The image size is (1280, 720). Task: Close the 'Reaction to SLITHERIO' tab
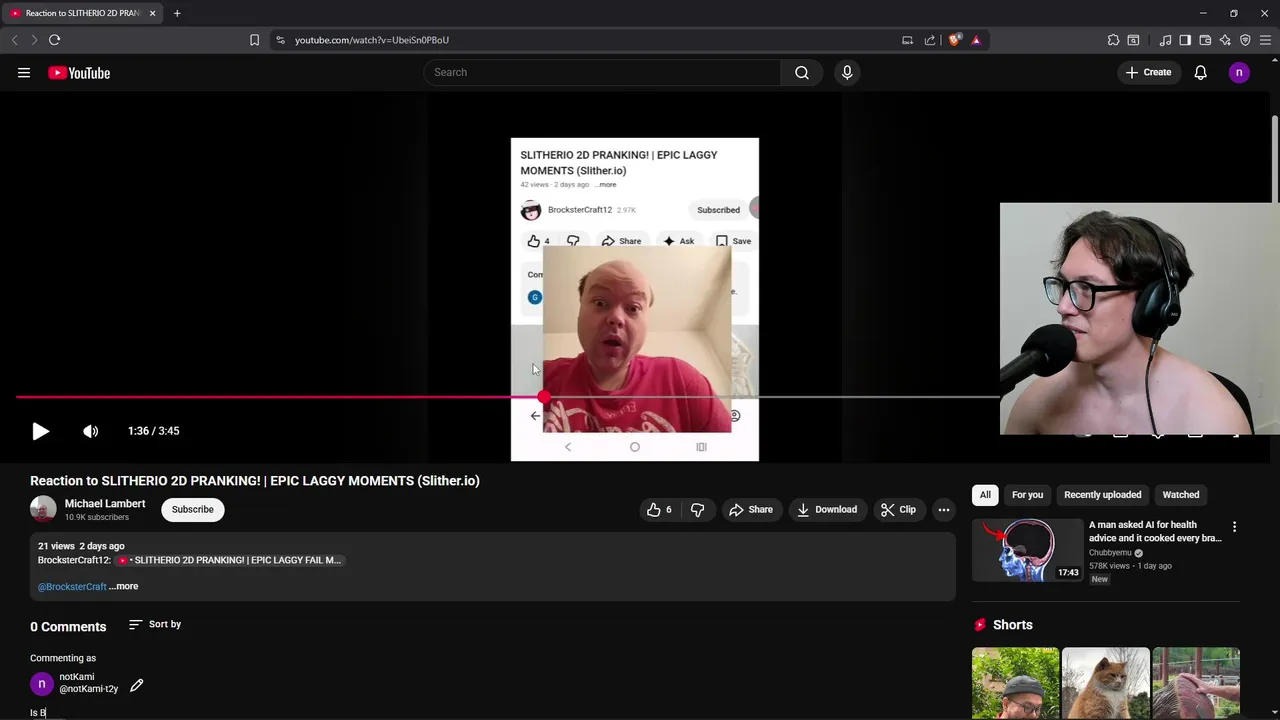pos(152,13)
